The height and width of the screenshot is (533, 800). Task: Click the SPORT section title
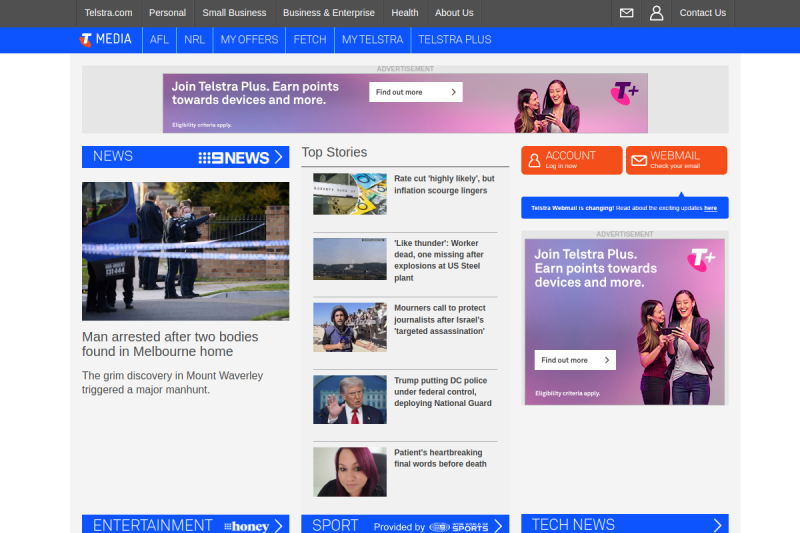[335, 525]
